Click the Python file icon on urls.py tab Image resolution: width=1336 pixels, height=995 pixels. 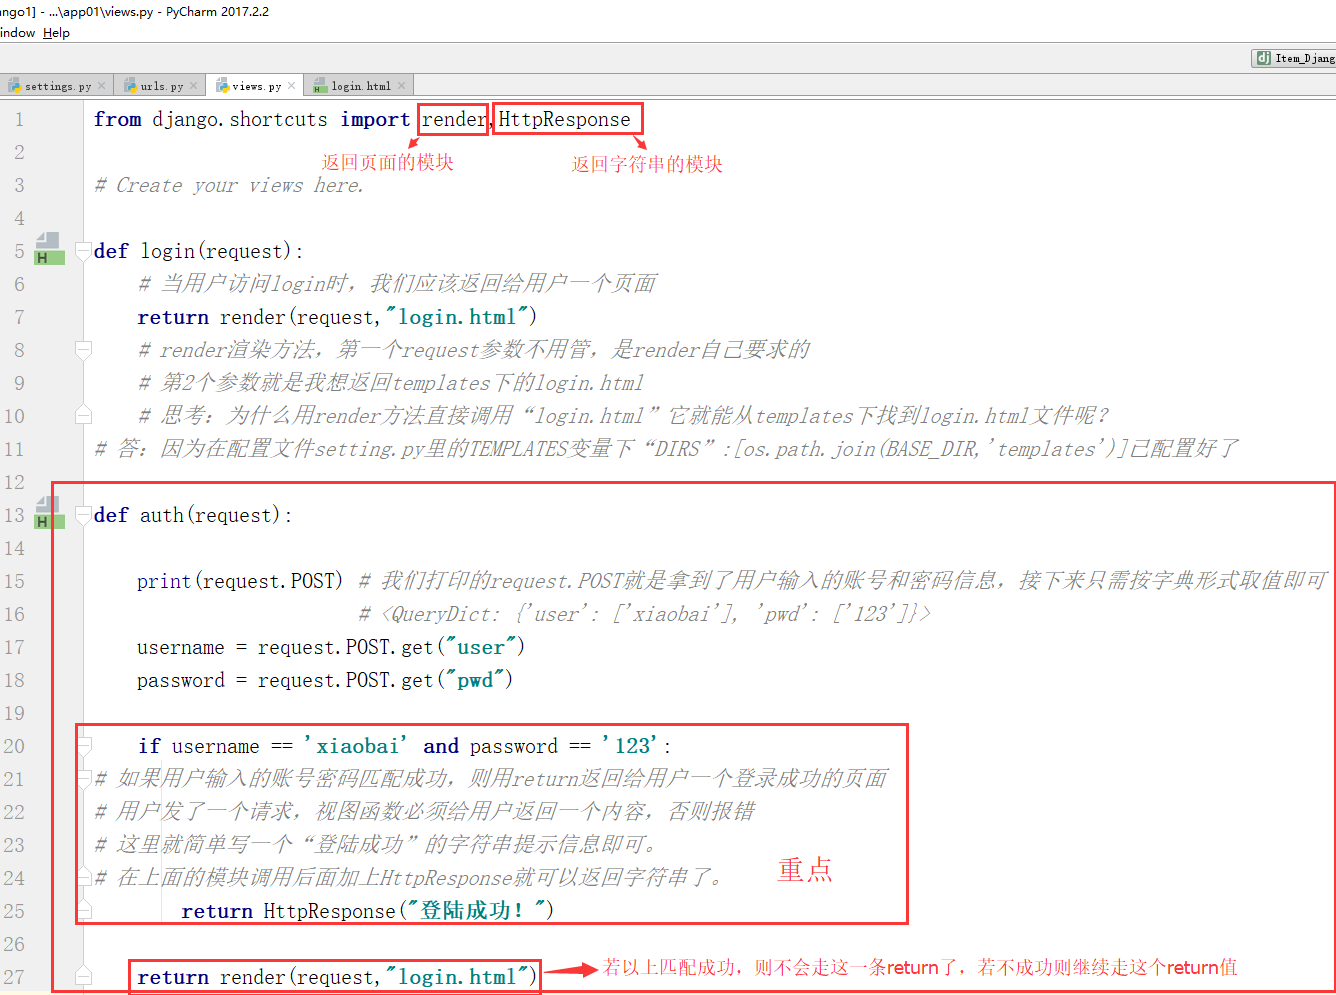[130, 86]
